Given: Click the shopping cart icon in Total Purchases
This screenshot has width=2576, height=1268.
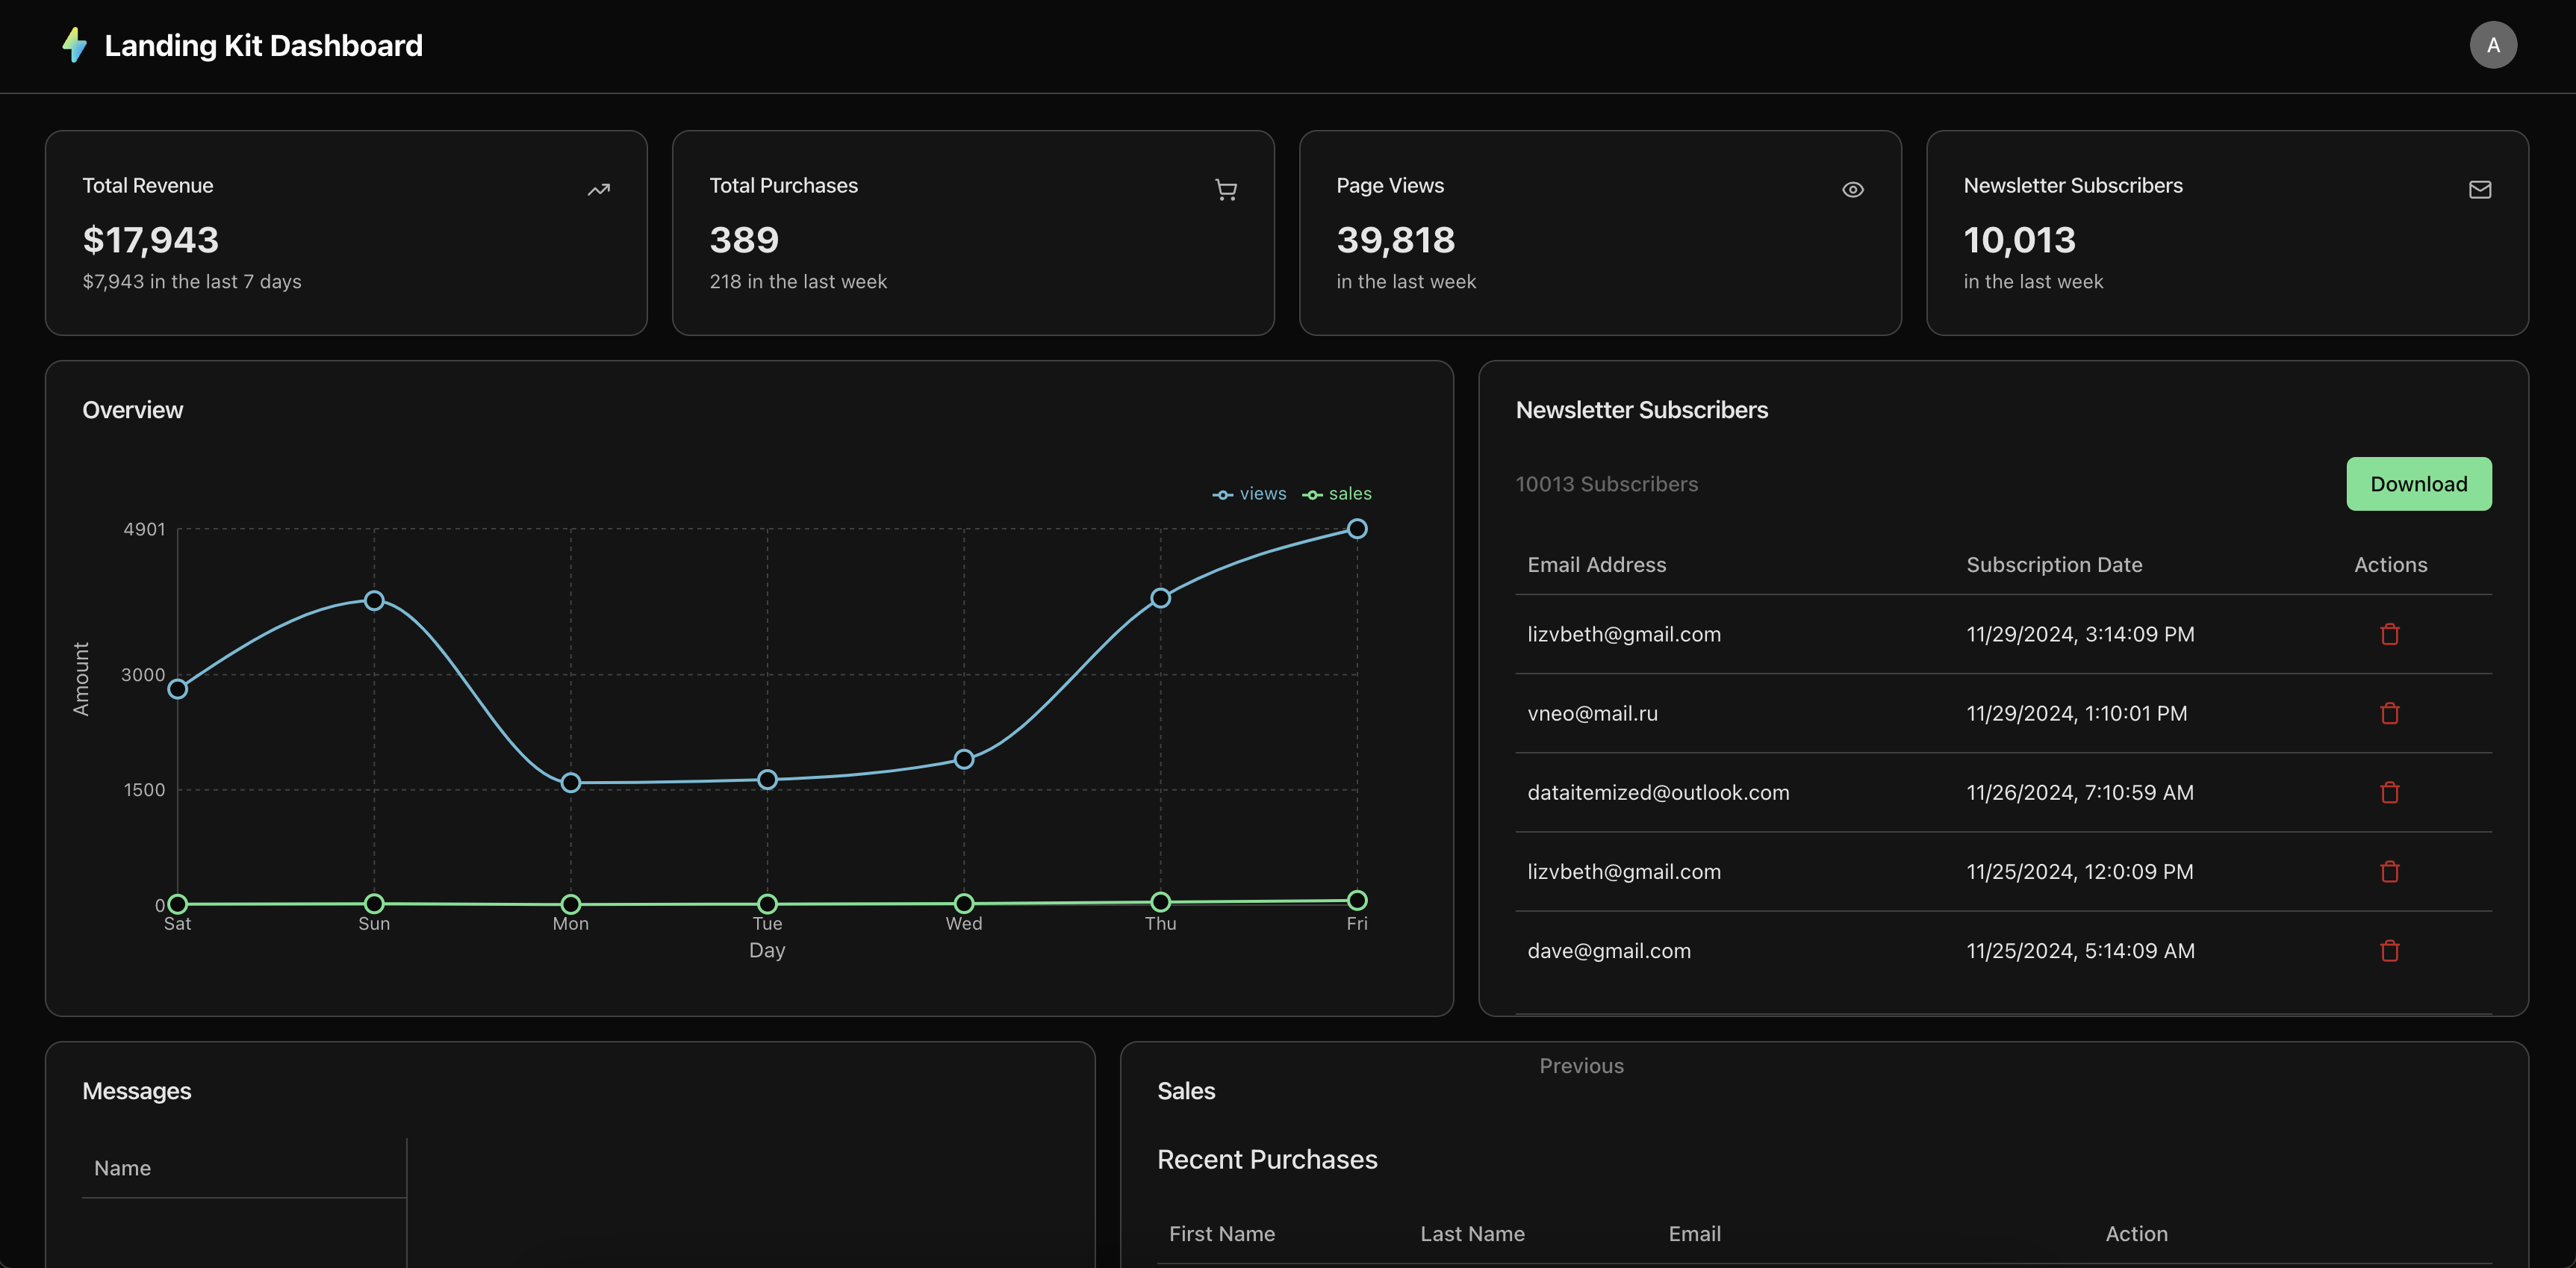Looking at the screenshot, I should click(x=1225, y=190).
